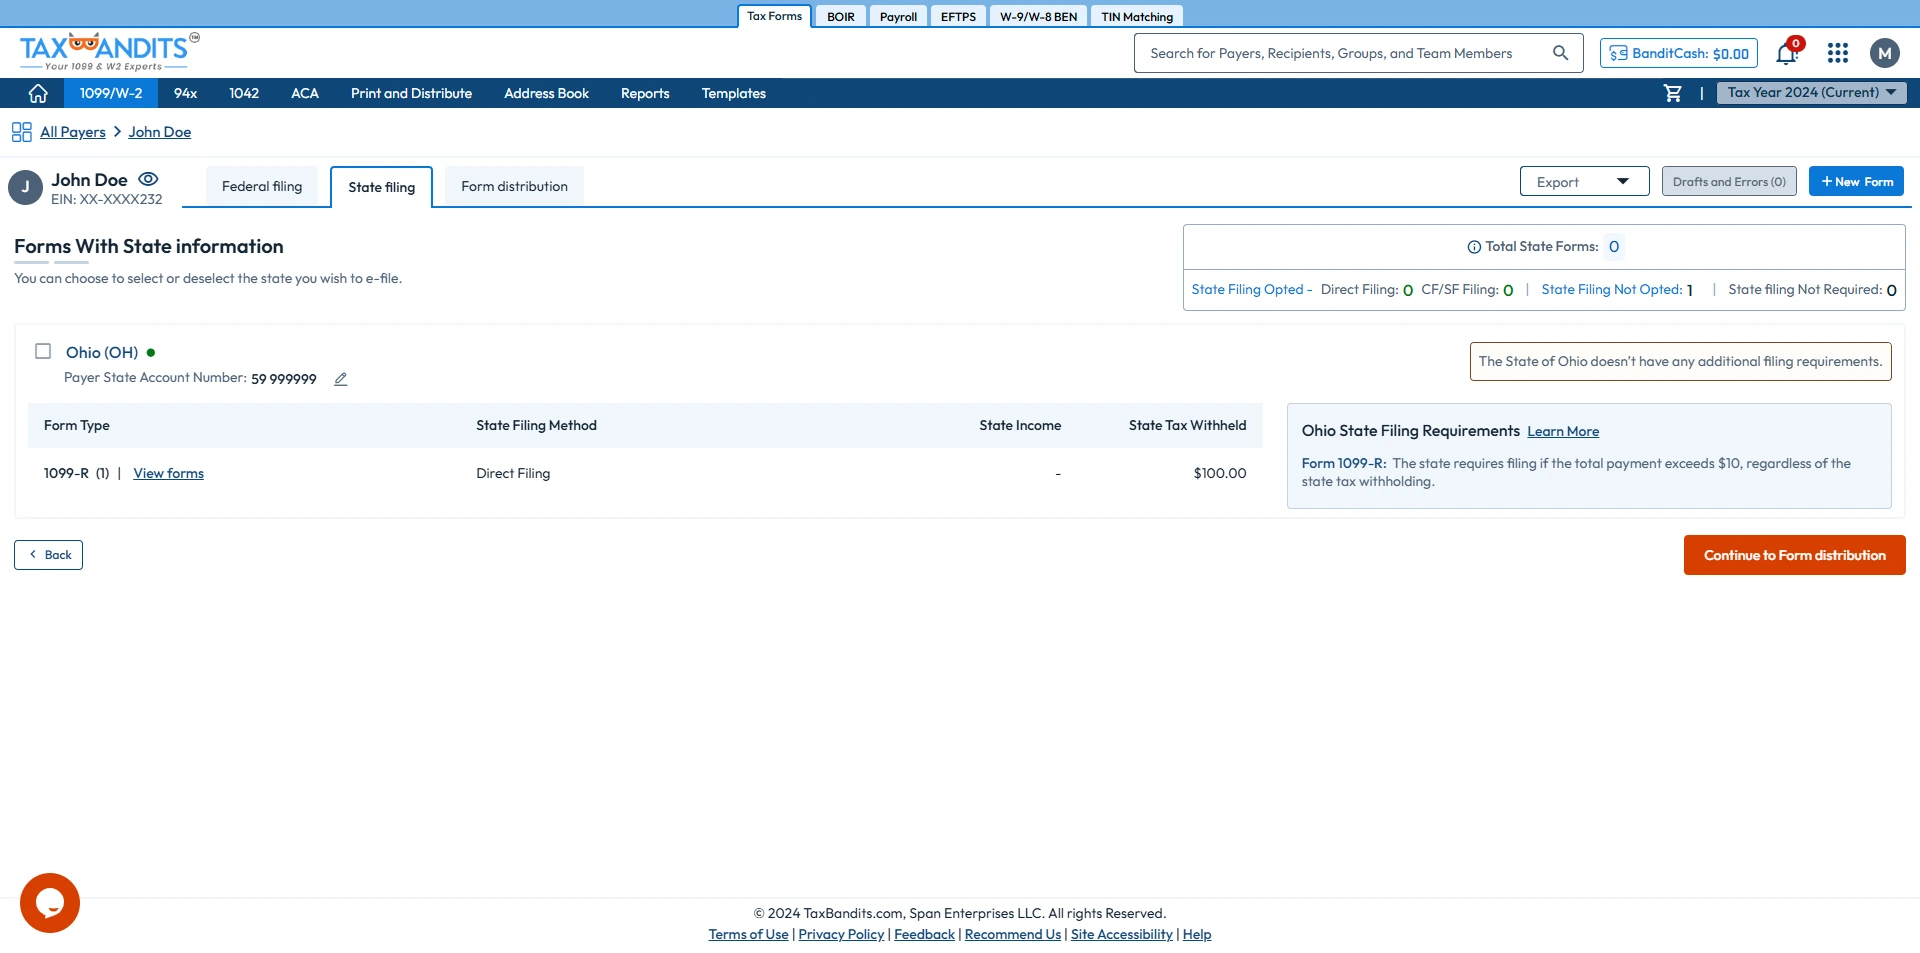Viewport: 1920px width, 953px height.
Task: Open Recommend Us footer link
Action: [x=1012, y=934]
